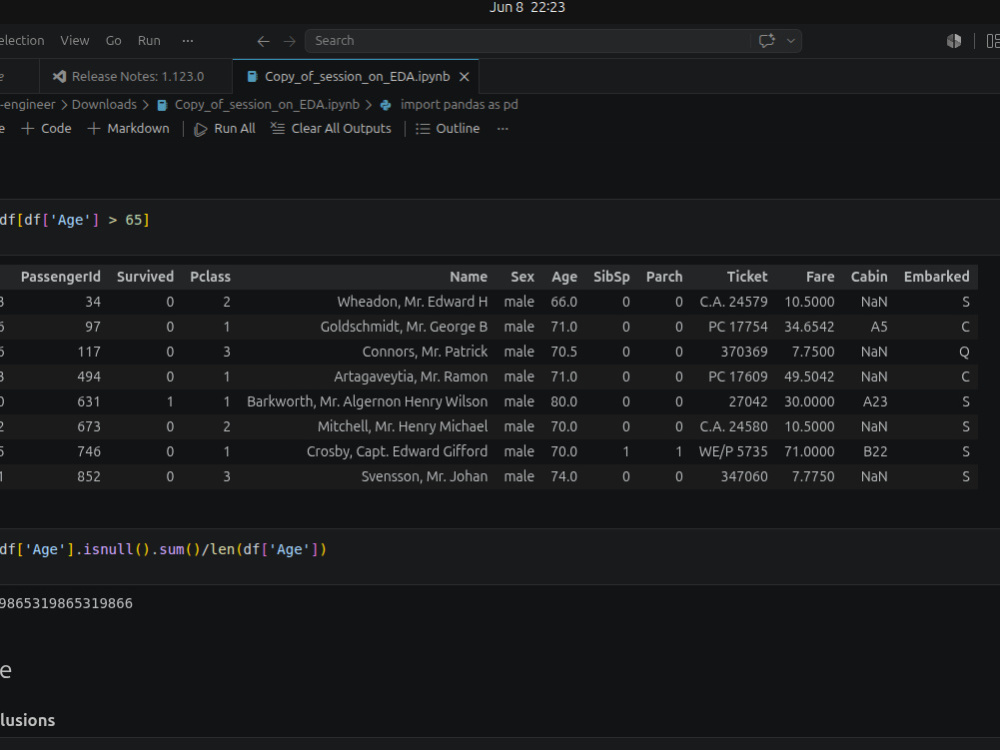1000x750 pixels.
Task: Add a new Markdown cell
Action: pos(129,129)
